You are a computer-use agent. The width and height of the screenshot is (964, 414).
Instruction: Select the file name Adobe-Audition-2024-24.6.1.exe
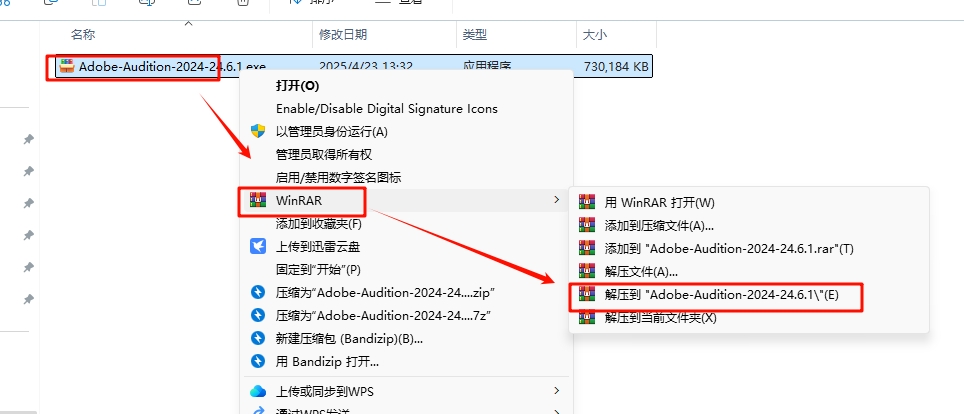pos(172,66)
